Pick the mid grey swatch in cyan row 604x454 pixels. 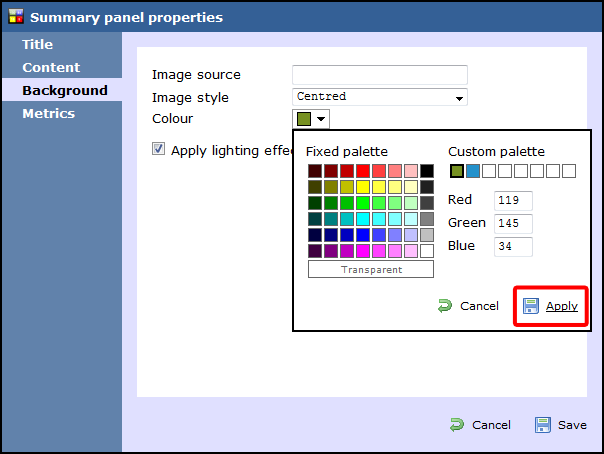[x=427, y=219]
